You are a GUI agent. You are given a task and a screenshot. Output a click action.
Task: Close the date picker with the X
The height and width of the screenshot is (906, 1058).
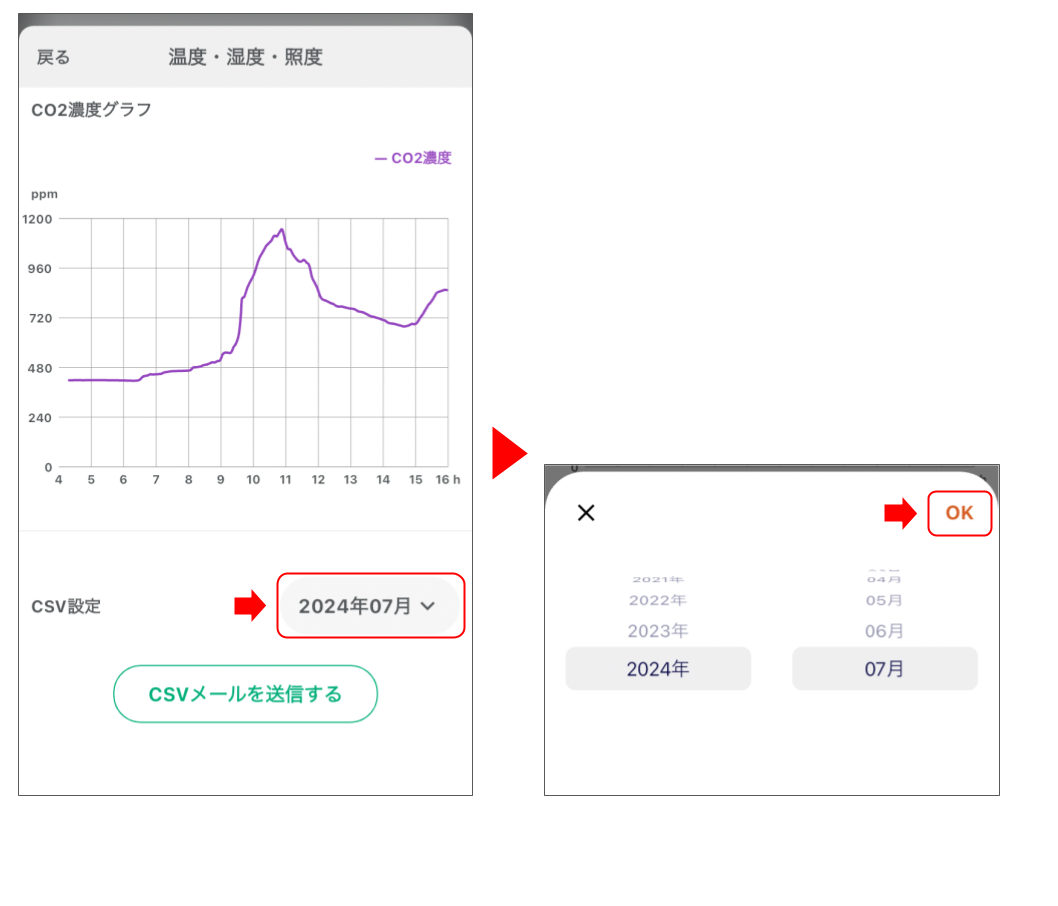[586, 513]
